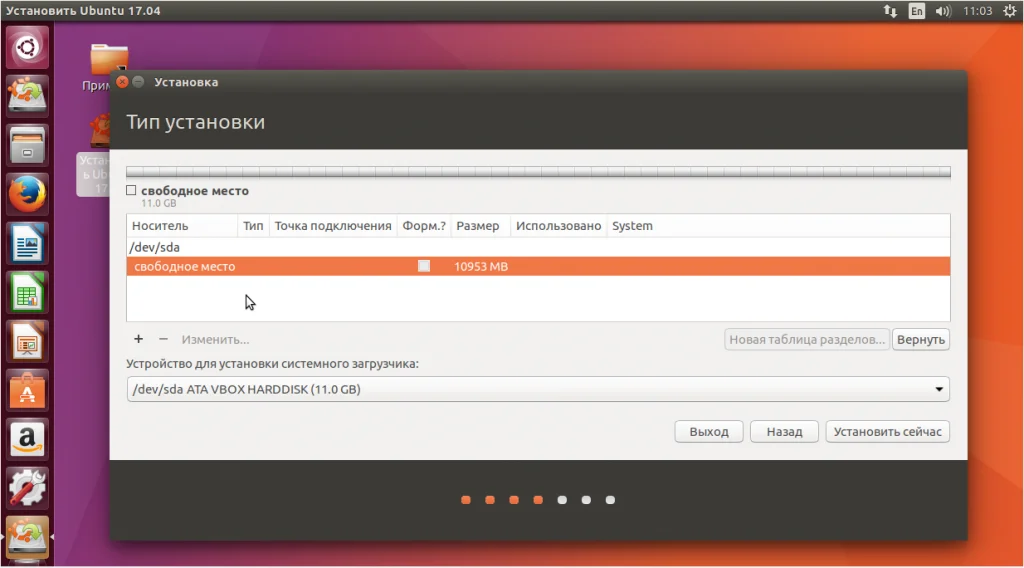
Task: Open Amazon launcher icon
Action: 27,439
